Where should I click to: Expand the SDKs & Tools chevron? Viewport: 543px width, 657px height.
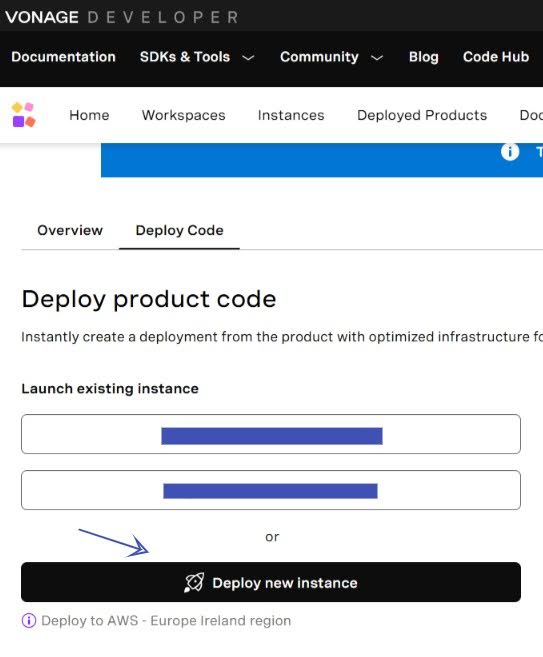point(248,58)
